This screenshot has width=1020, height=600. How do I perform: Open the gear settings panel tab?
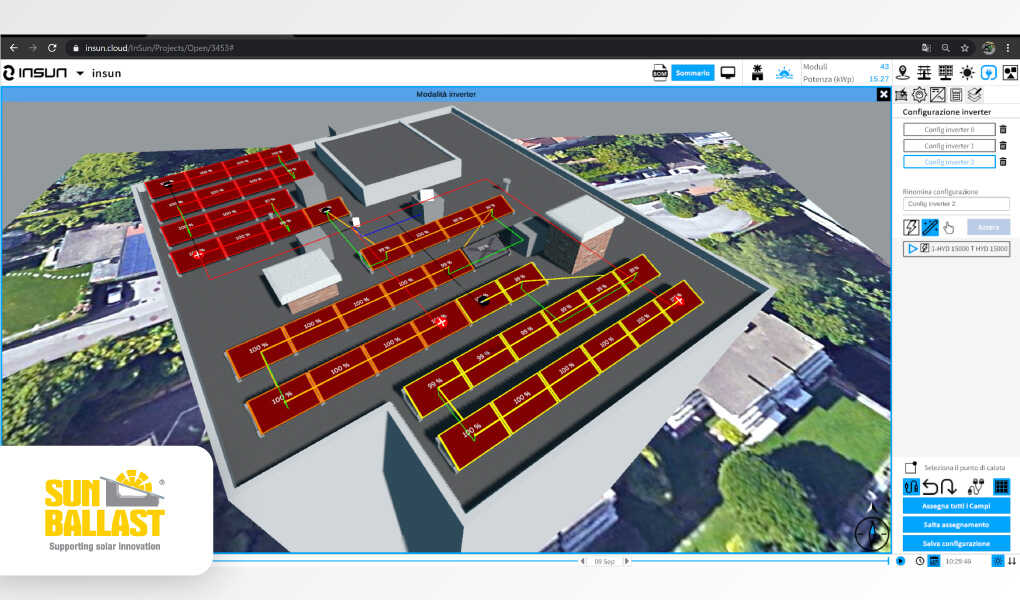pos(919,95)
